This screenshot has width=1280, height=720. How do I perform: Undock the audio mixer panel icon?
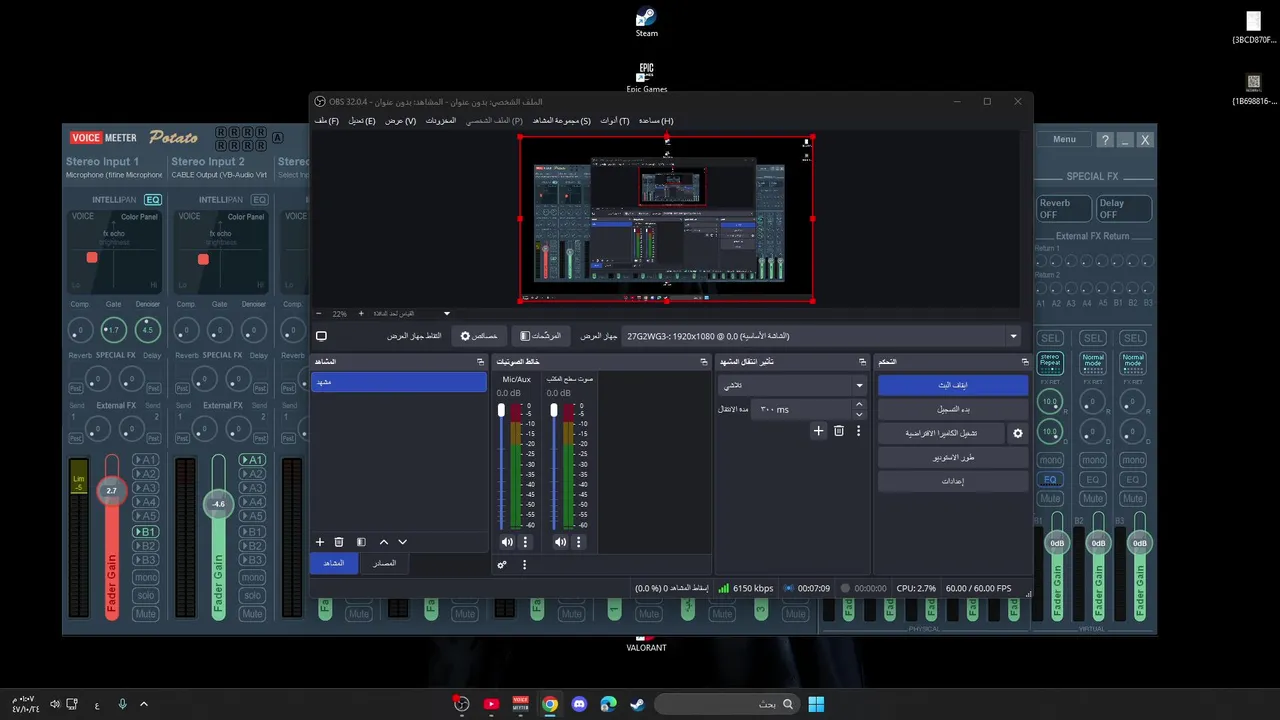[703, 361]
